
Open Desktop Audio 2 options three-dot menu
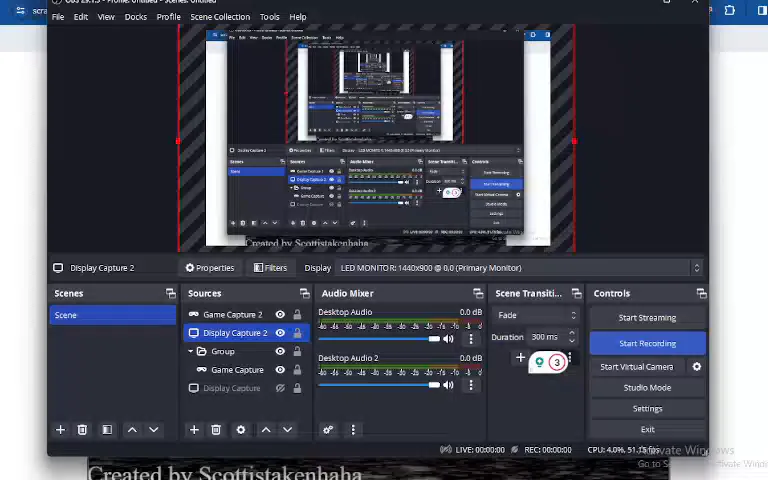click(x=471, y=385)
